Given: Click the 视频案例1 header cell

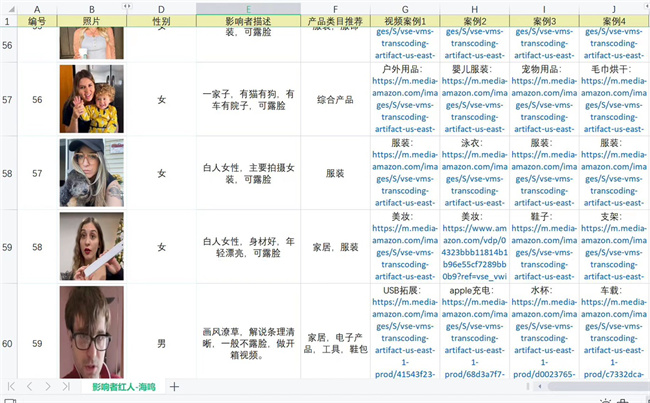Looking at the screenshot, I should (405, 21).
